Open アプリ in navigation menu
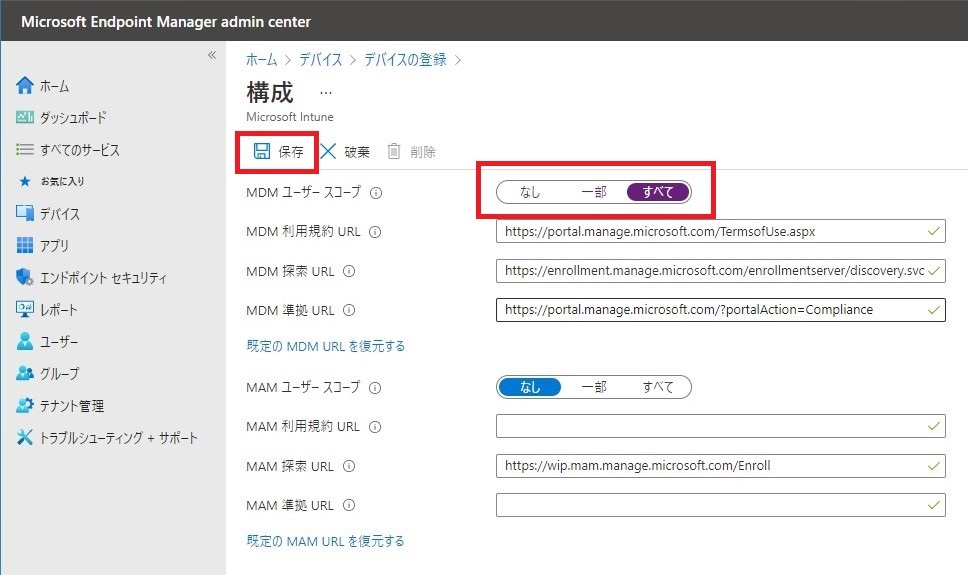 point(54,245)
